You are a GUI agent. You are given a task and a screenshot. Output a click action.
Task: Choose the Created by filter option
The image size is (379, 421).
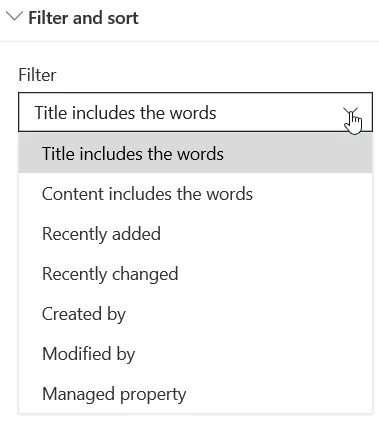195,314
